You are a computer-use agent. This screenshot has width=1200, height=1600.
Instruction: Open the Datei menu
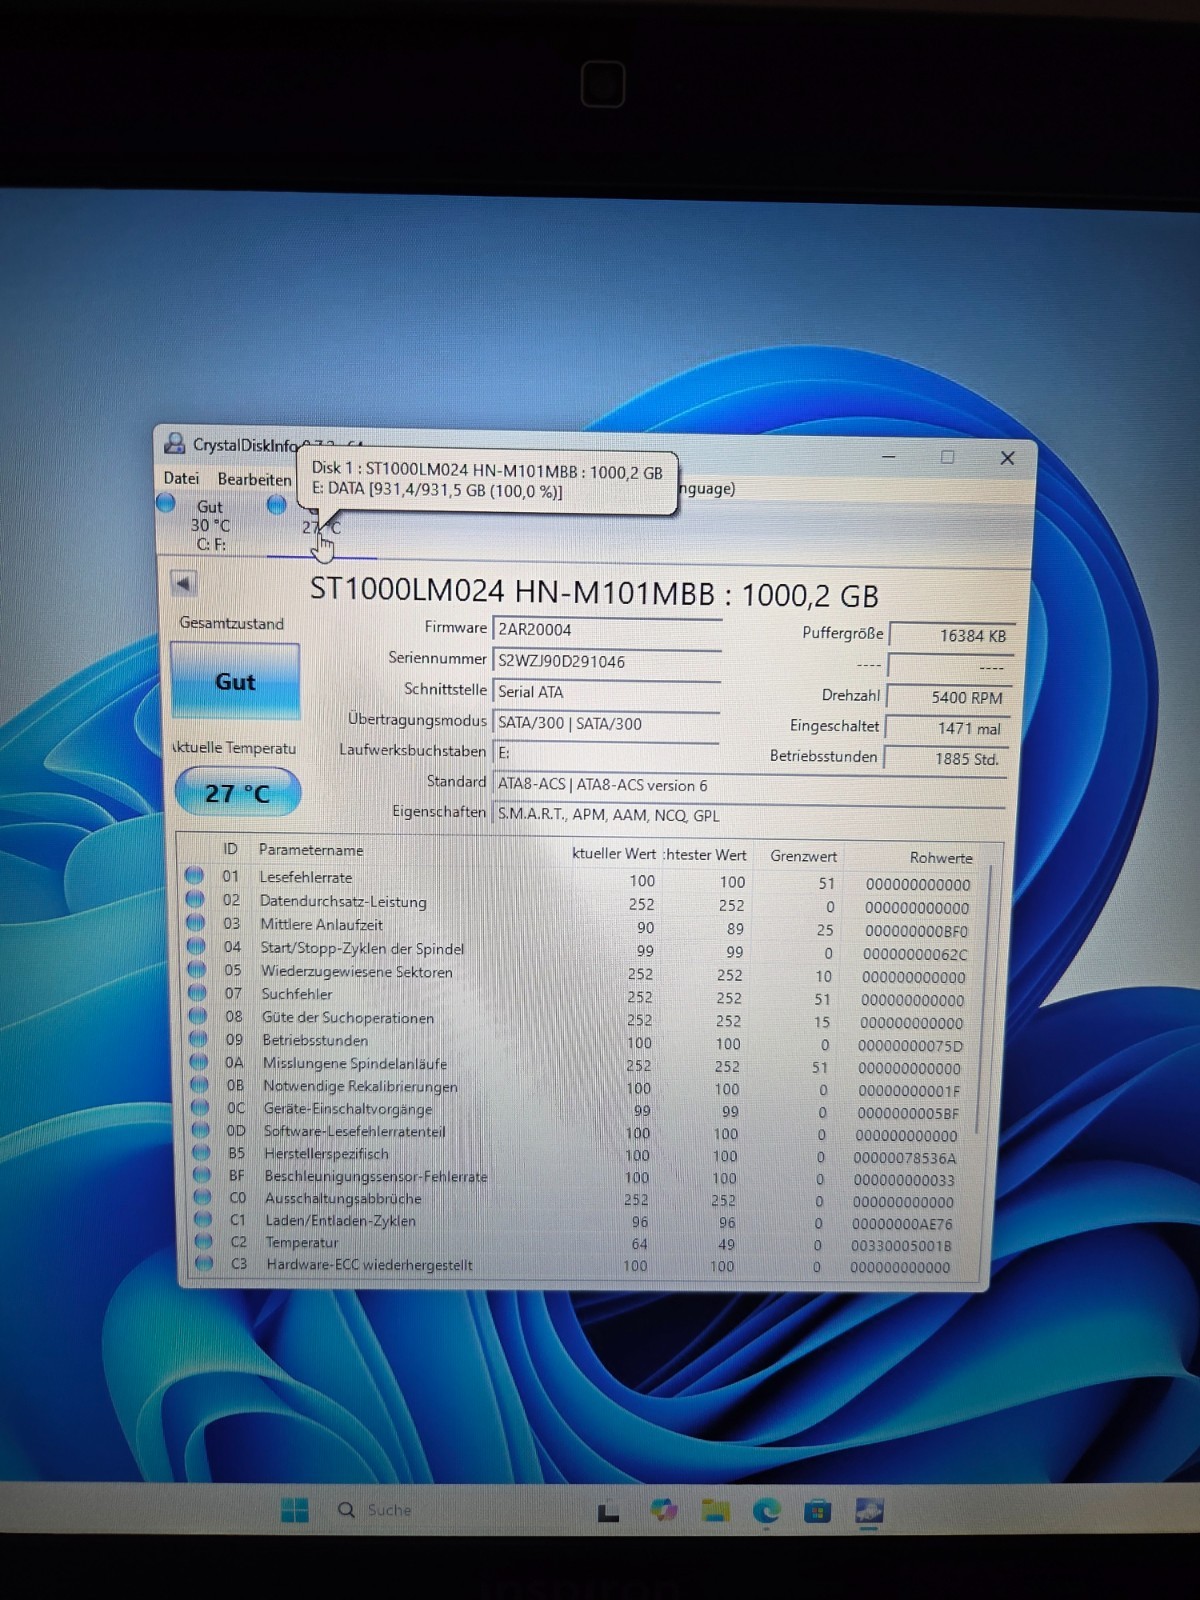coord(181,479)
